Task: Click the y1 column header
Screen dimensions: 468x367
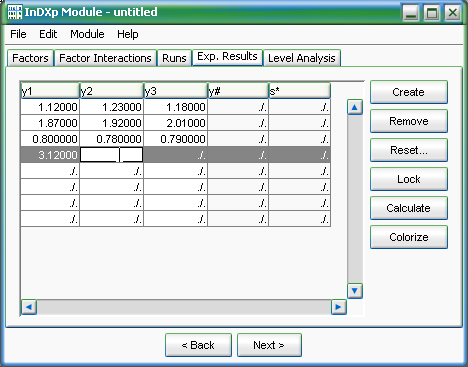Action: (x=50, y=91)
